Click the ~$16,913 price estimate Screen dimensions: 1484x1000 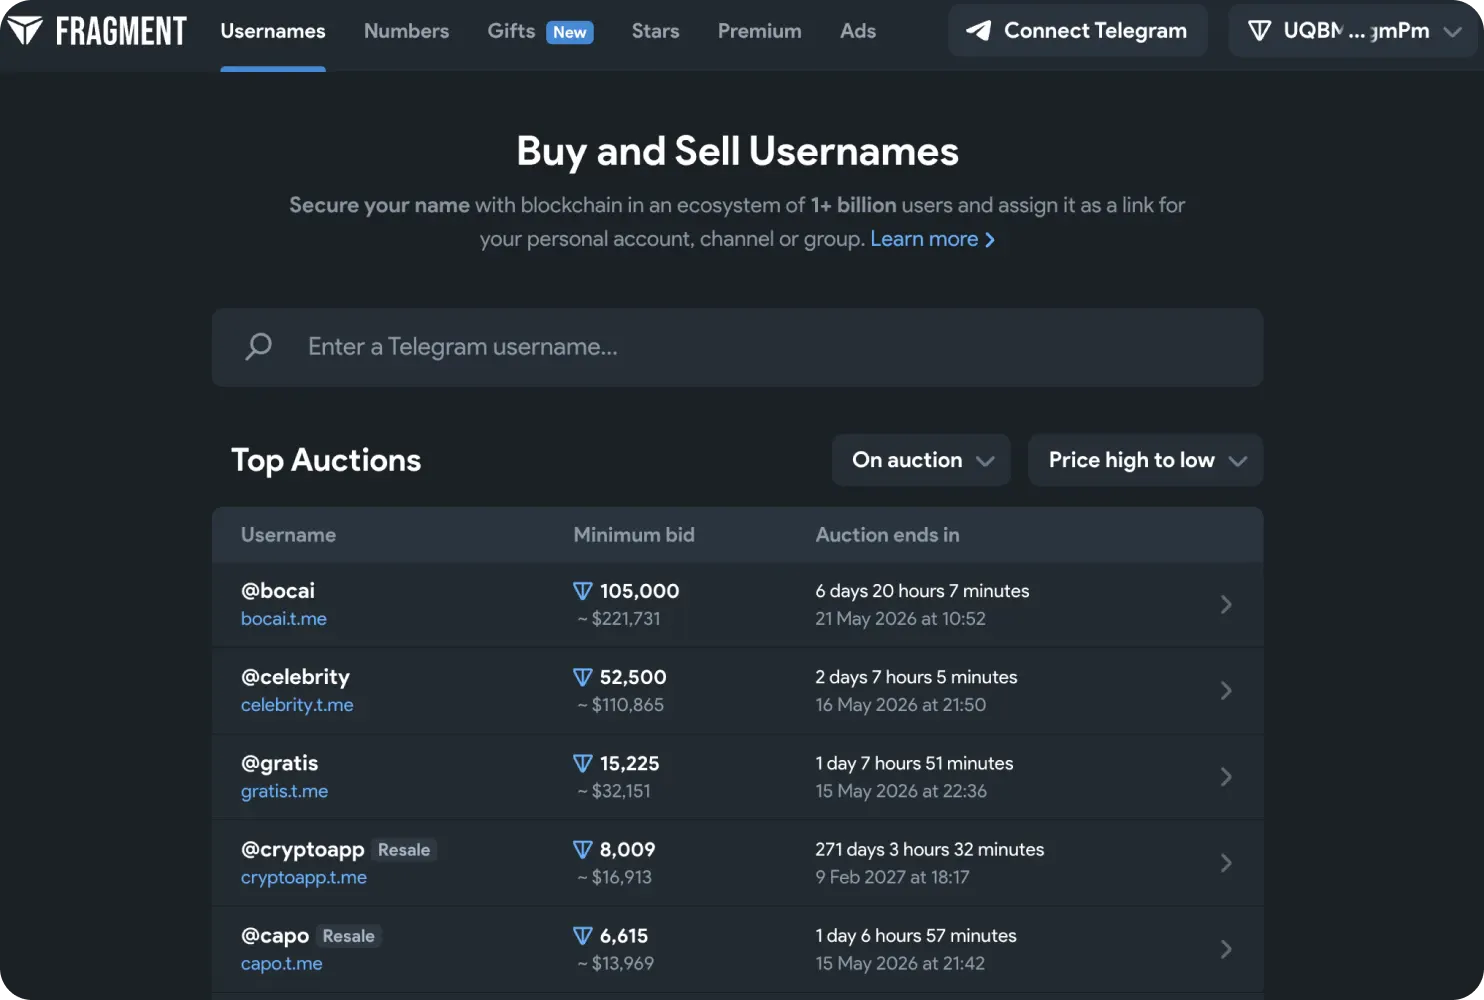point(614,877)
